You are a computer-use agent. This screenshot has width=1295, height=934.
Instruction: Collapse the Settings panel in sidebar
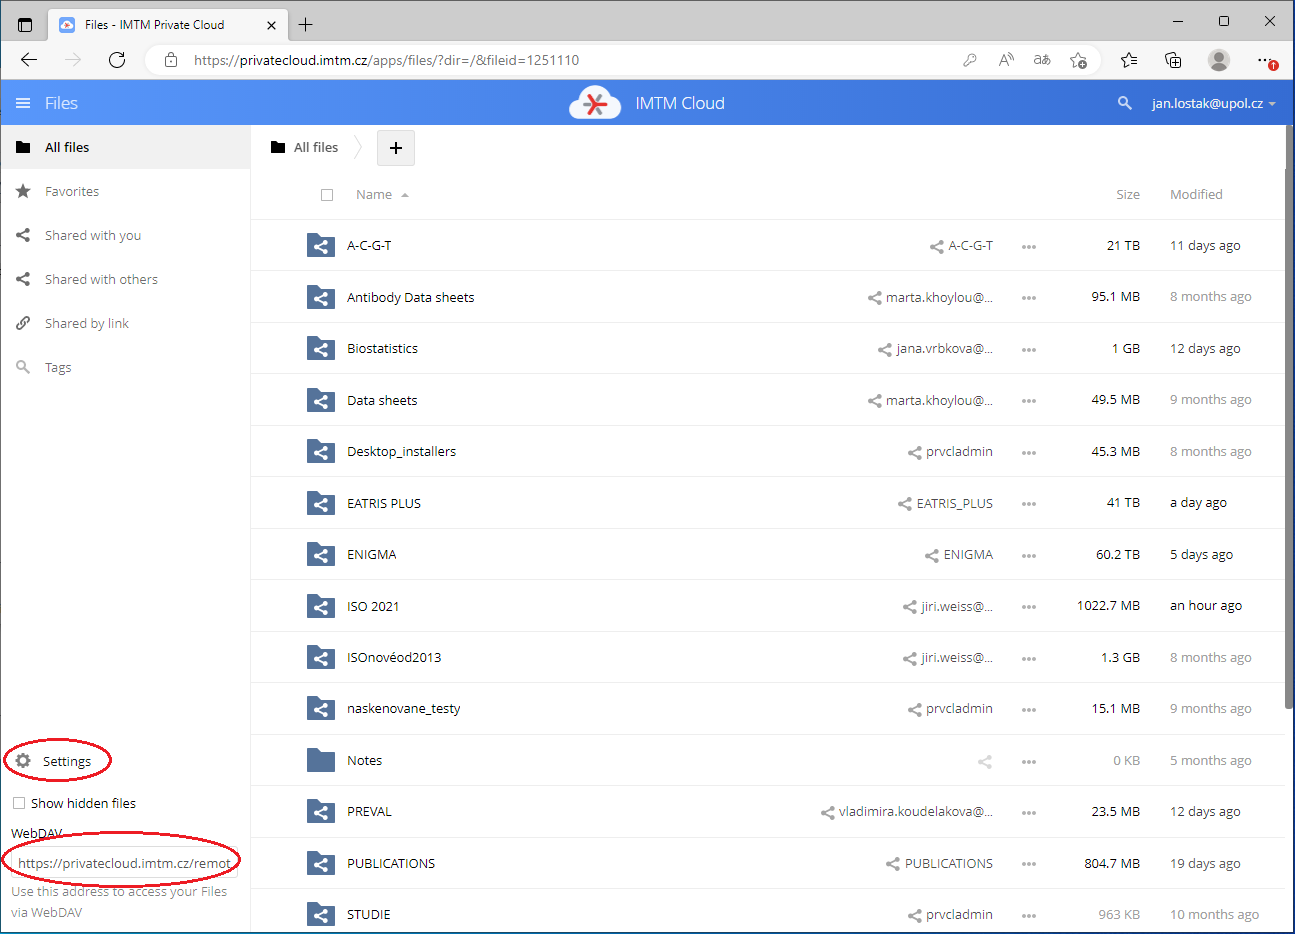57,761
